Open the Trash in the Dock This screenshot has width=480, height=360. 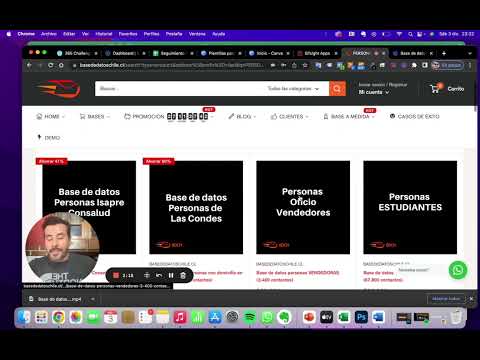(x=456, y=317)
